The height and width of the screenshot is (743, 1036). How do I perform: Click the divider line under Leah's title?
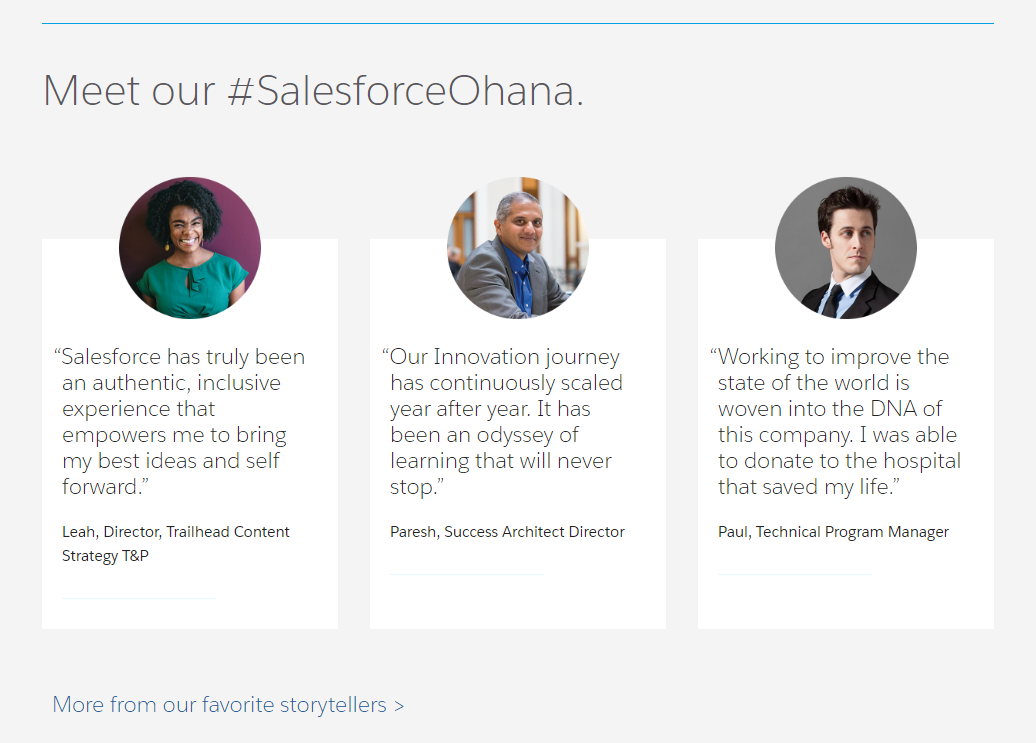click(x=139, y=598)
